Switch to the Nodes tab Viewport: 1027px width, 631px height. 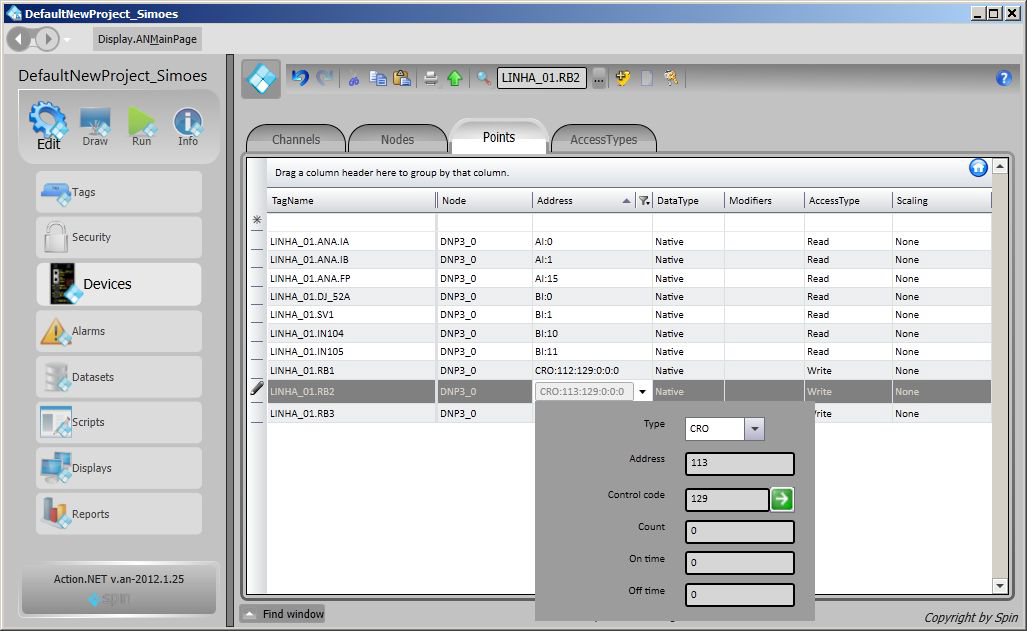397,140
